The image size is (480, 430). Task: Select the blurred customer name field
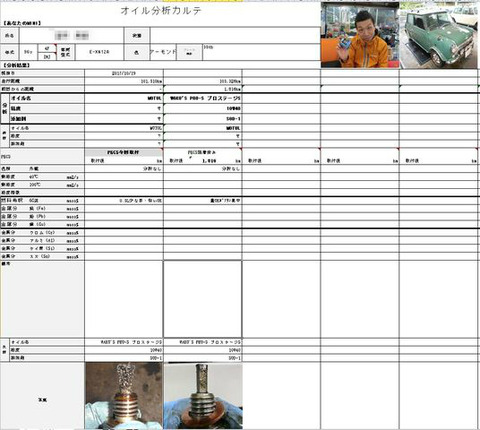click(x=71, y=35)
